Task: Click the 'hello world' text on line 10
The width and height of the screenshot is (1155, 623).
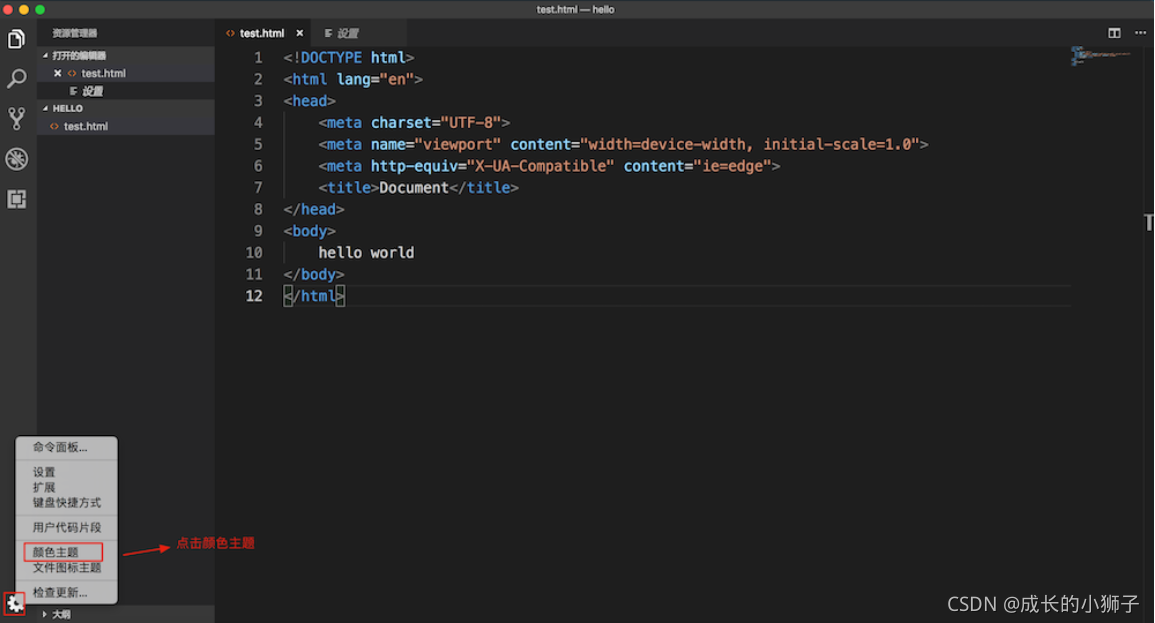Action: tap(366, 253)
